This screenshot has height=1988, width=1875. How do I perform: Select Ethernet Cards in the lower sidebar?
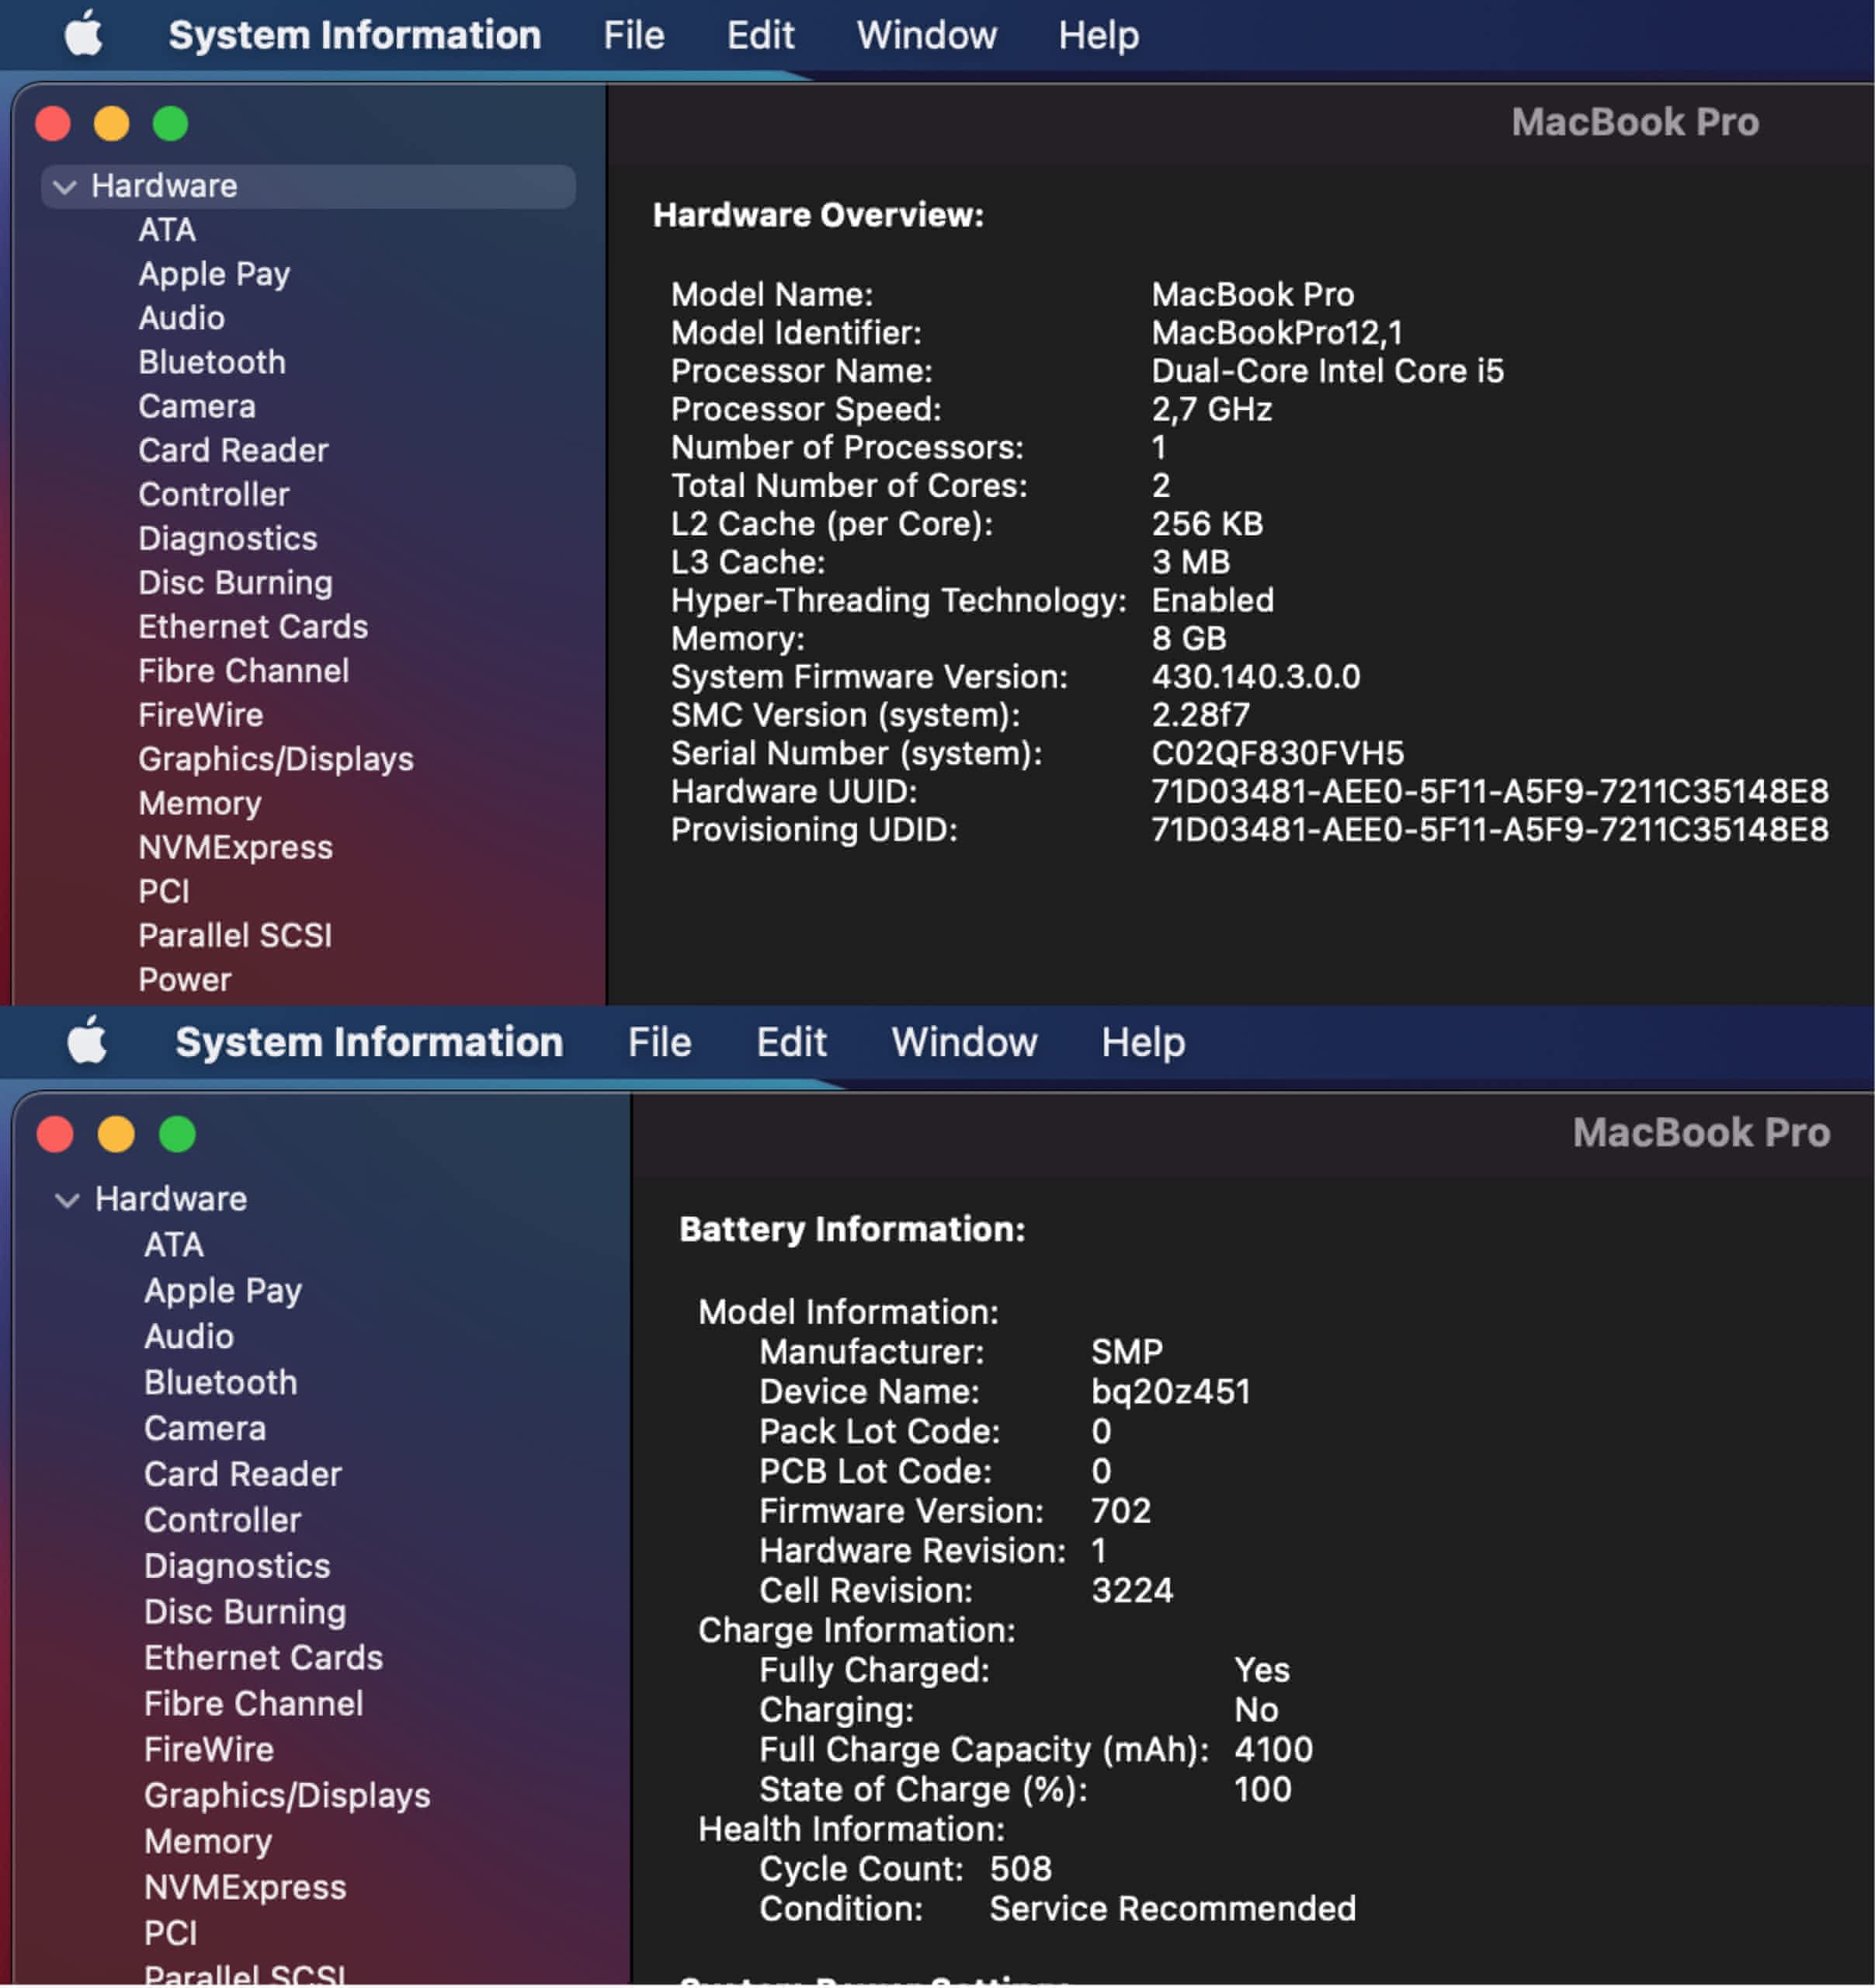263,1658
